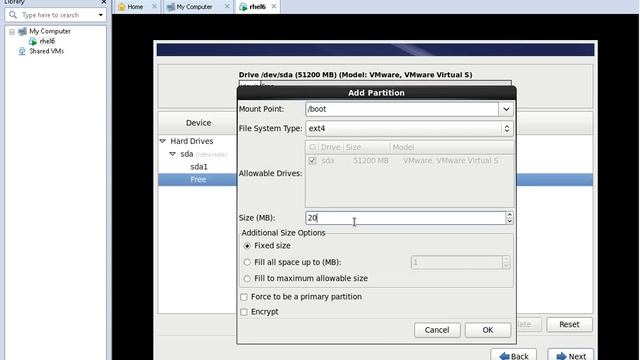The width and height of the screenshot is (640, 360).
Task: Toggle the header checkbox in Allowable Drives
Action: [313, 147]
